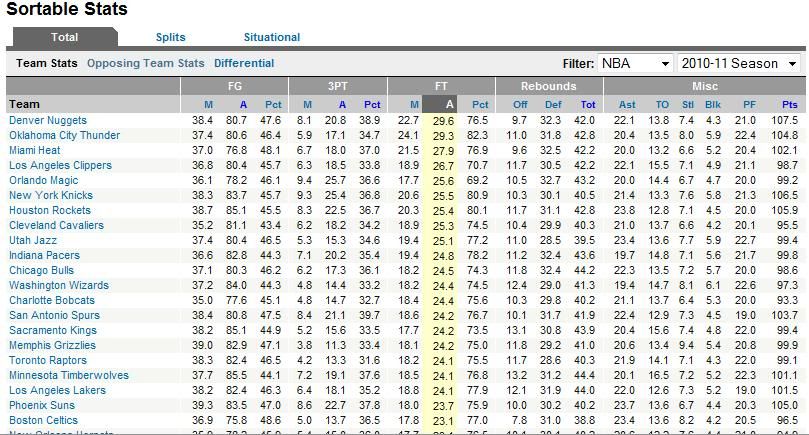Image resolution: width=809 pixels, height=435 pixels.
Task: Open Boston Celtics team link
Action: tap(43, 420)
